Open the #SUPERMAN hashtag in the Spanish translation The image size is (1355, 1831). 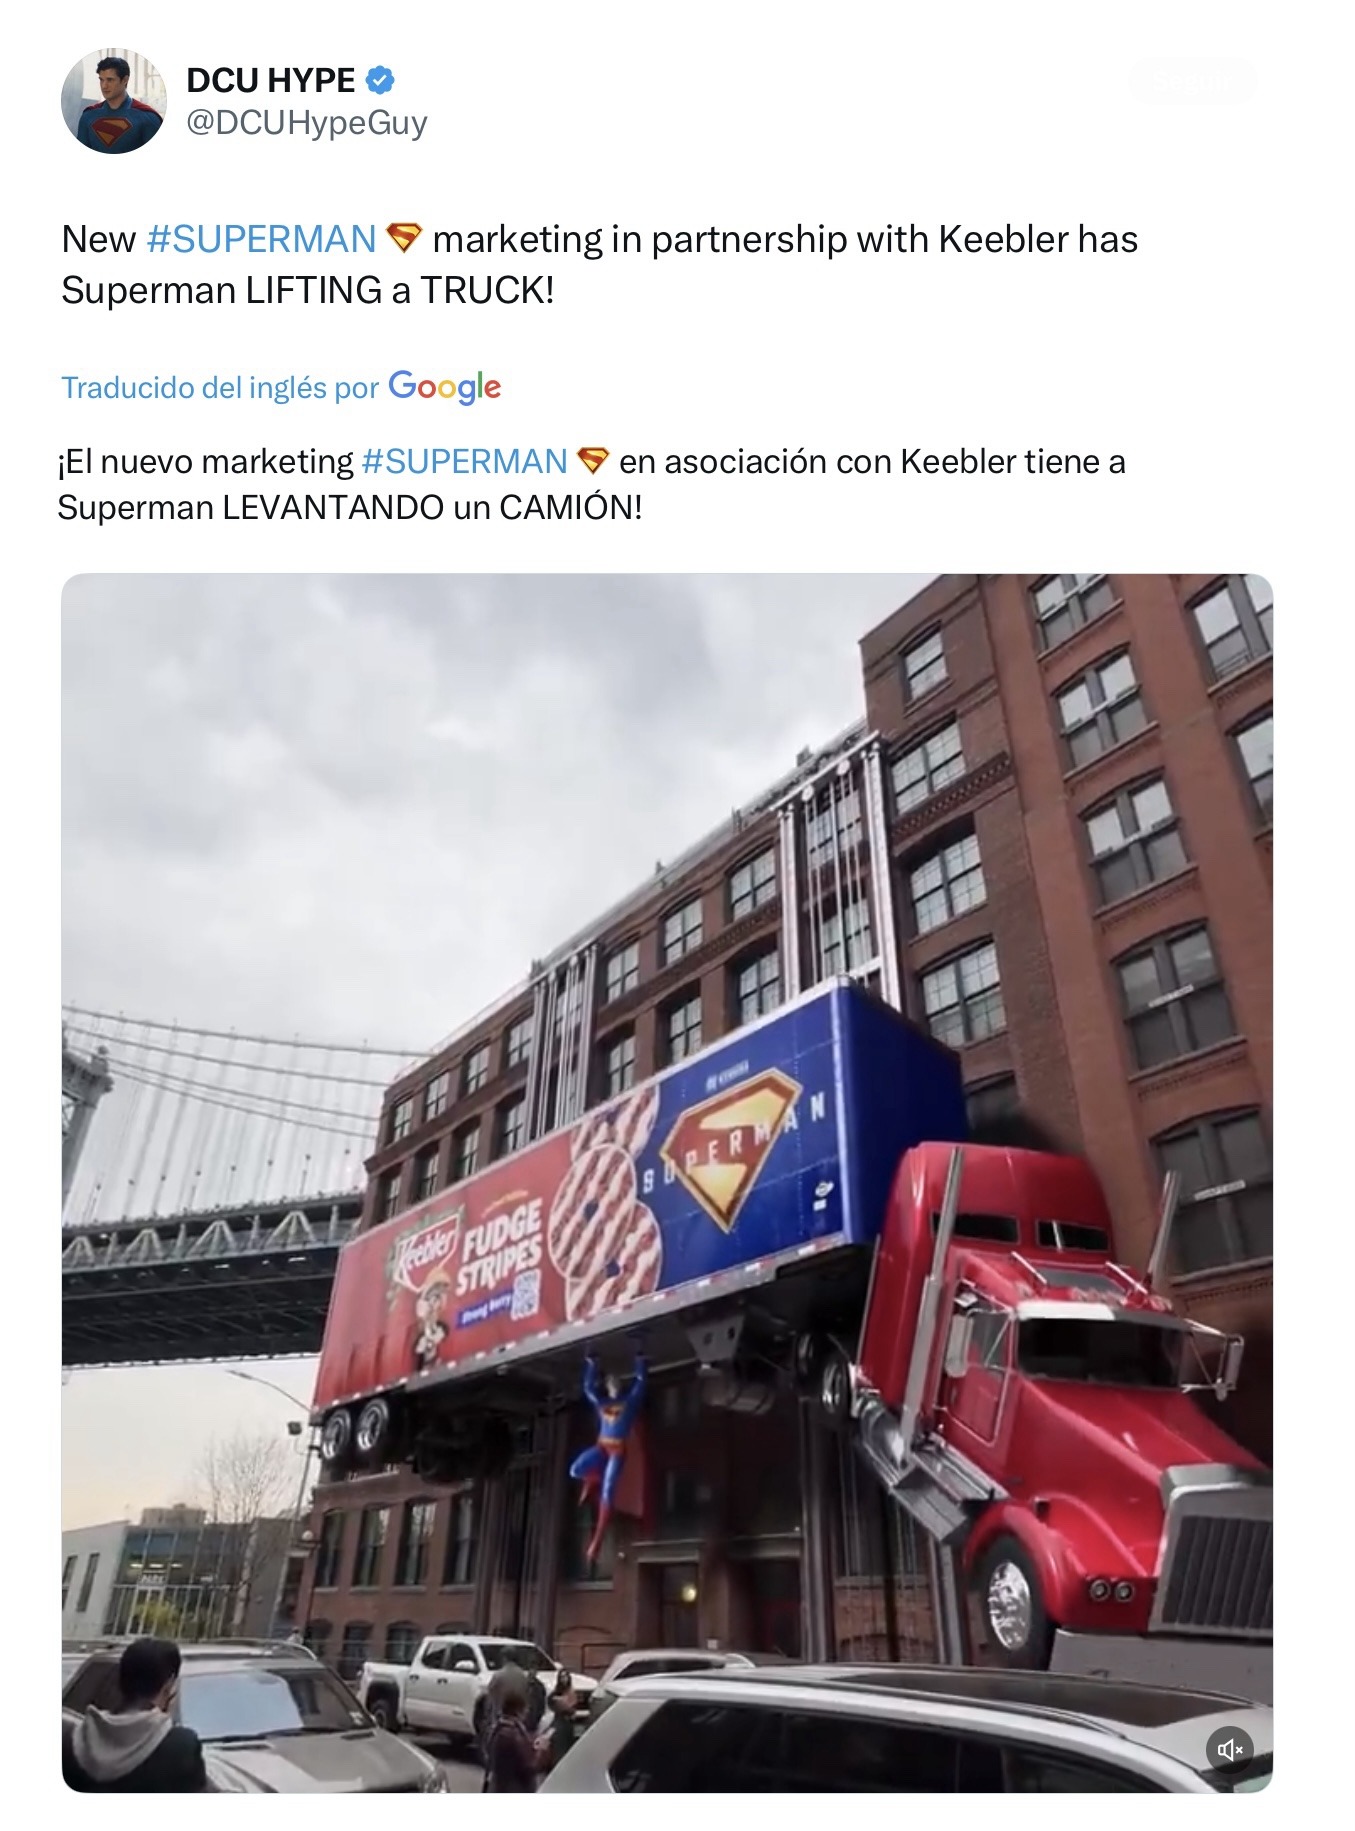pyautogui.click(x=464, y=461)
